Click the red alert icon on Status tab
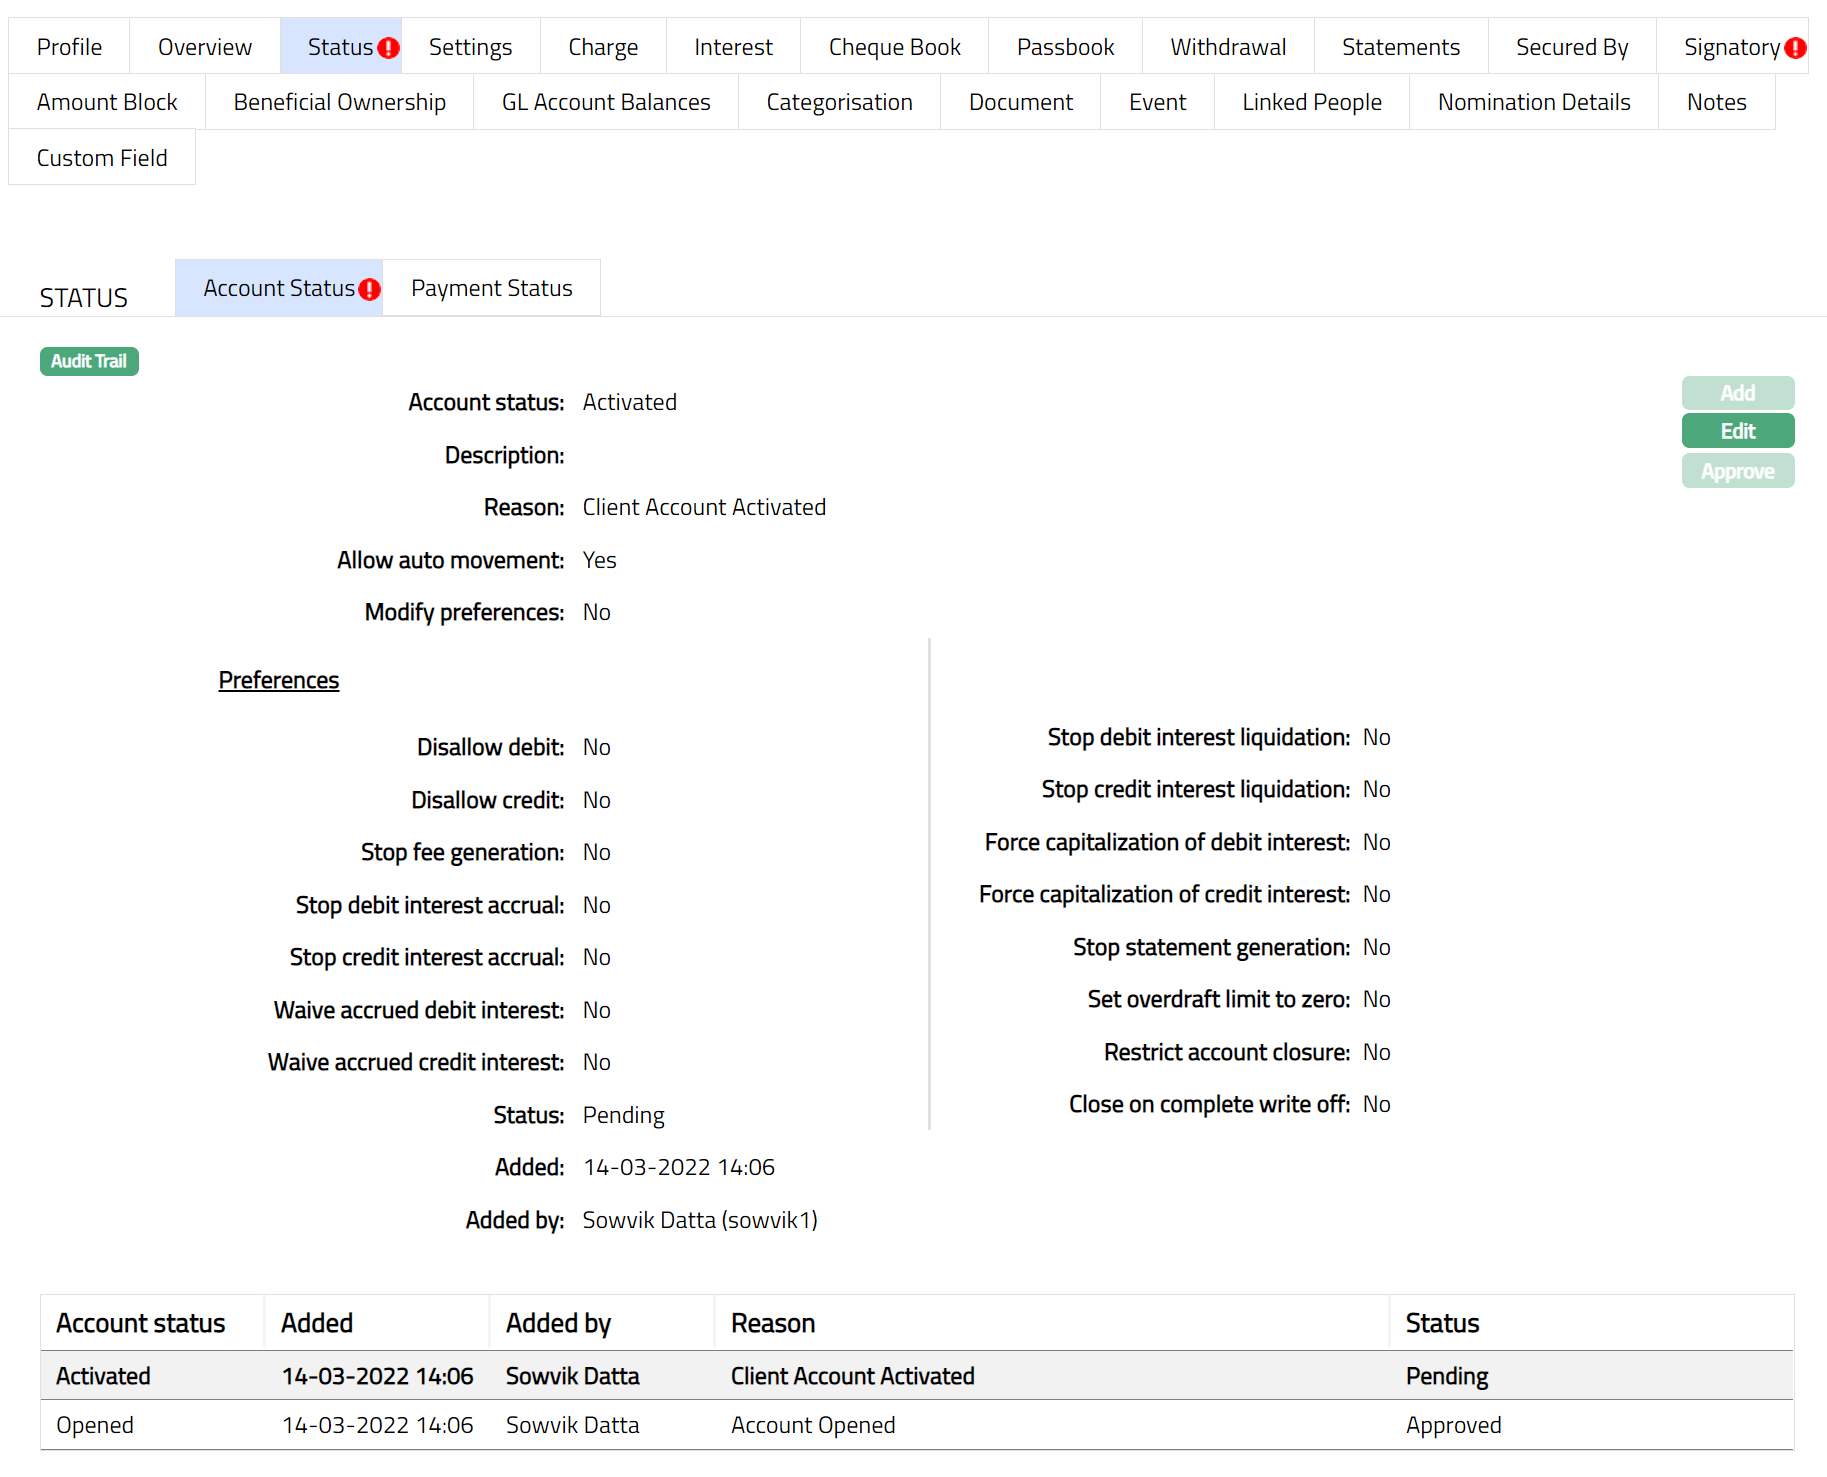The height and width of the screenshot is (1477, 1827). click(389, 48)
